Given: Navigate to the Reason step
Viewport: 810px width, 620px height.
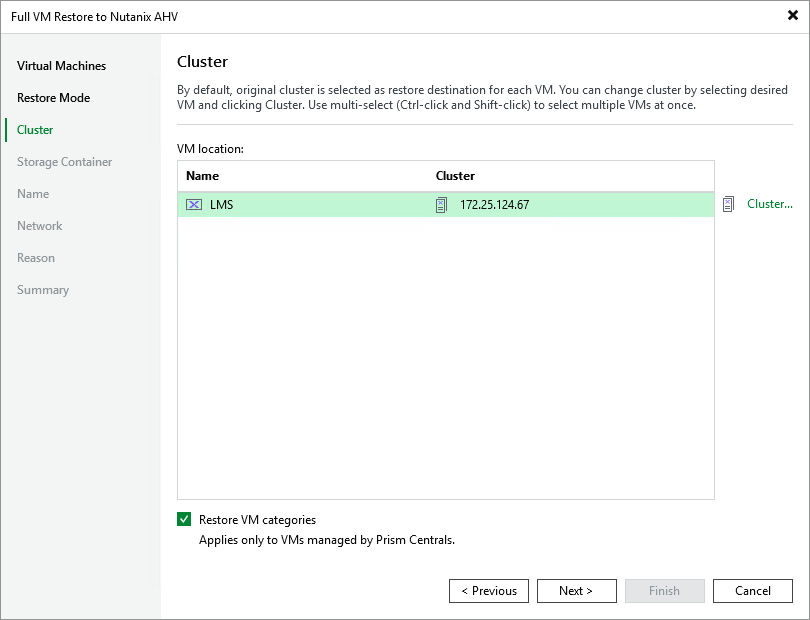Looking at the screenshot, I should click(36, 258).
